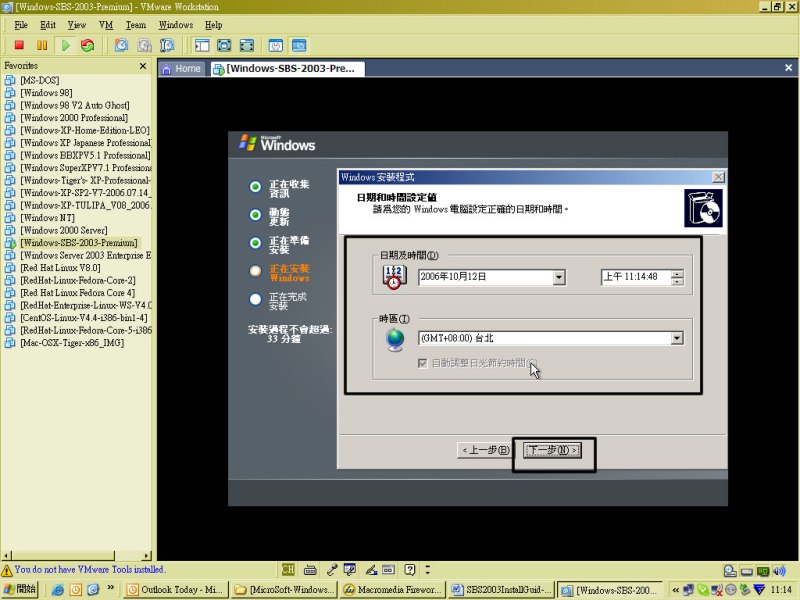The image size is (800, 600).
Task: Open the date dropdown showing 2006年10月12日
Action: point(559,277)
